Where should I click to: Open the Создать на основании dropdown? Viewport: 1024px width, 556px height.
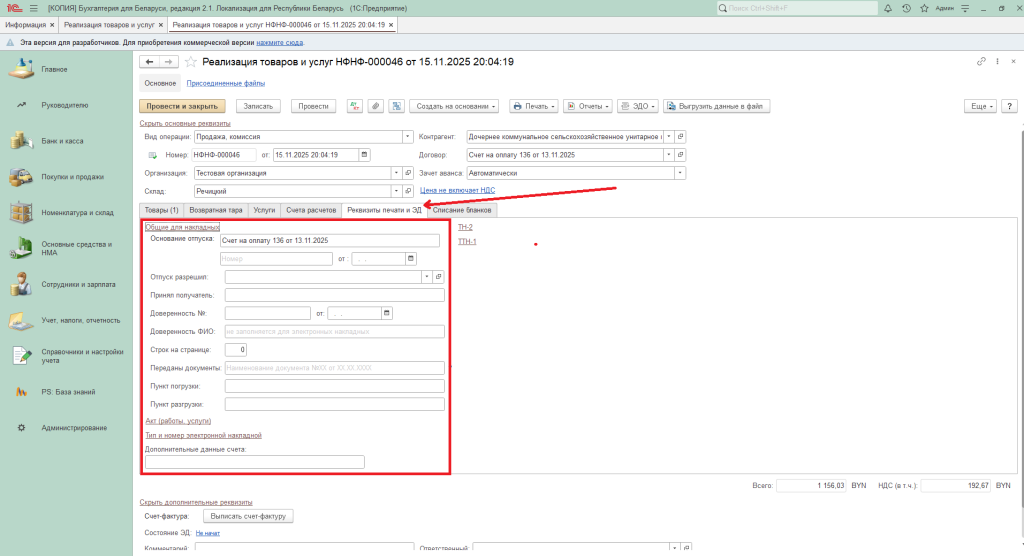pyautogui.click(x=455, y=106)
